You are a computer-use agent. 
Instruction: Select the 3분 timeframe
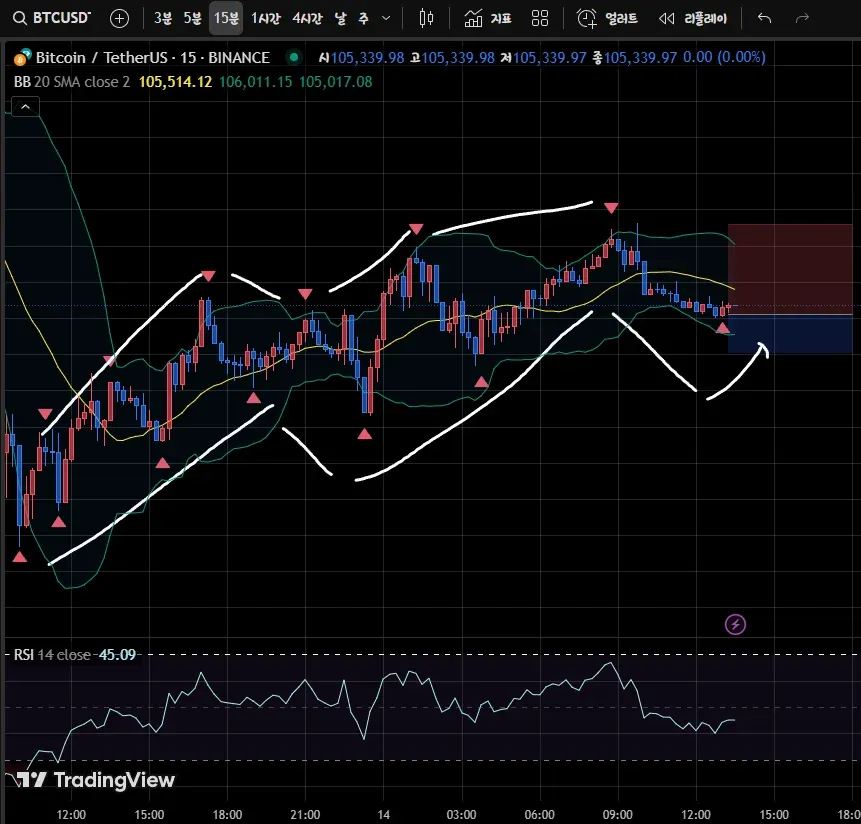[163, 18]
